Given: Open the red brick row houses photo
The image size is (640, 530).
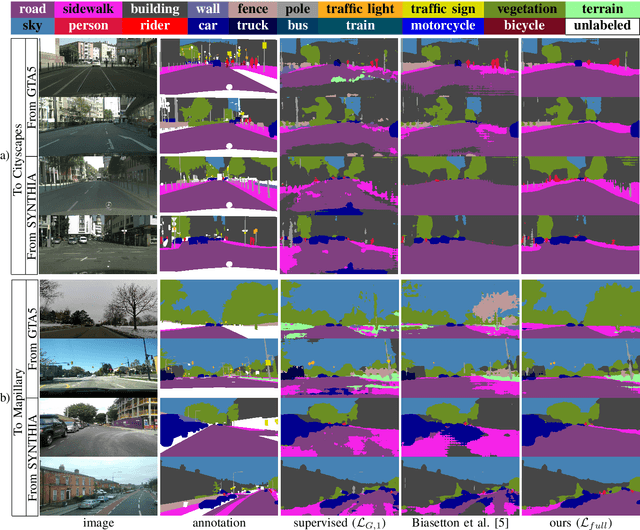Looking at the screenshot, I should pos(98,486).
